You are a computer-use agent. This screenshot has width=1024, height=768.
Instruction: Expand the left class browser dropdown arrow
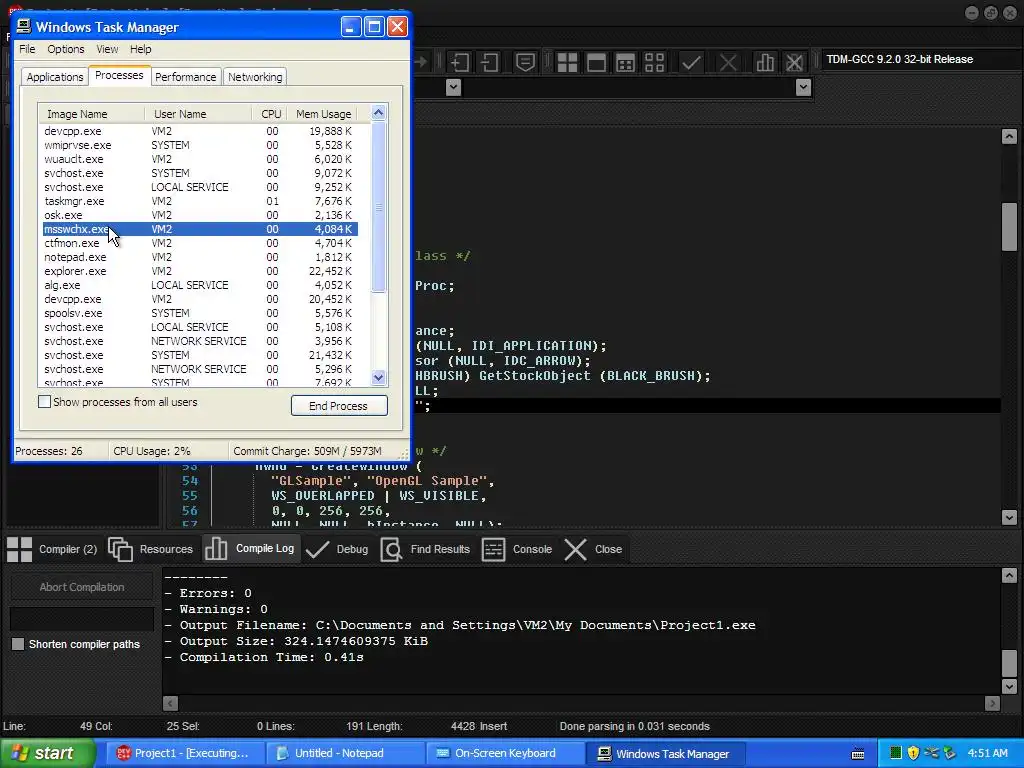[453, 87]
